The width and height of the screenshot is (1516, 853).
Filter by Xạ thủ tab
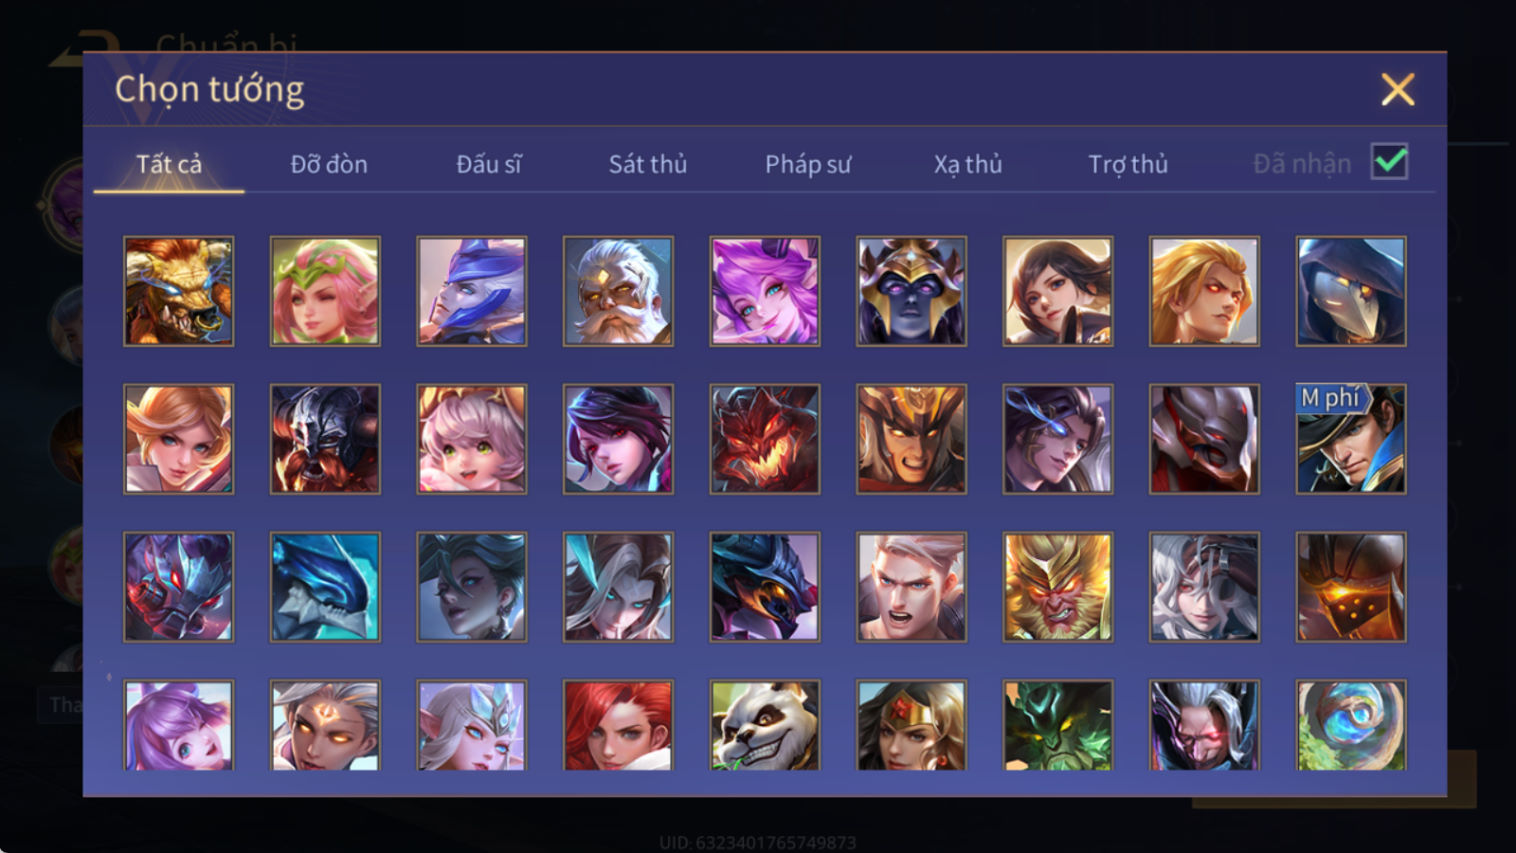click(x=968, y=164)
